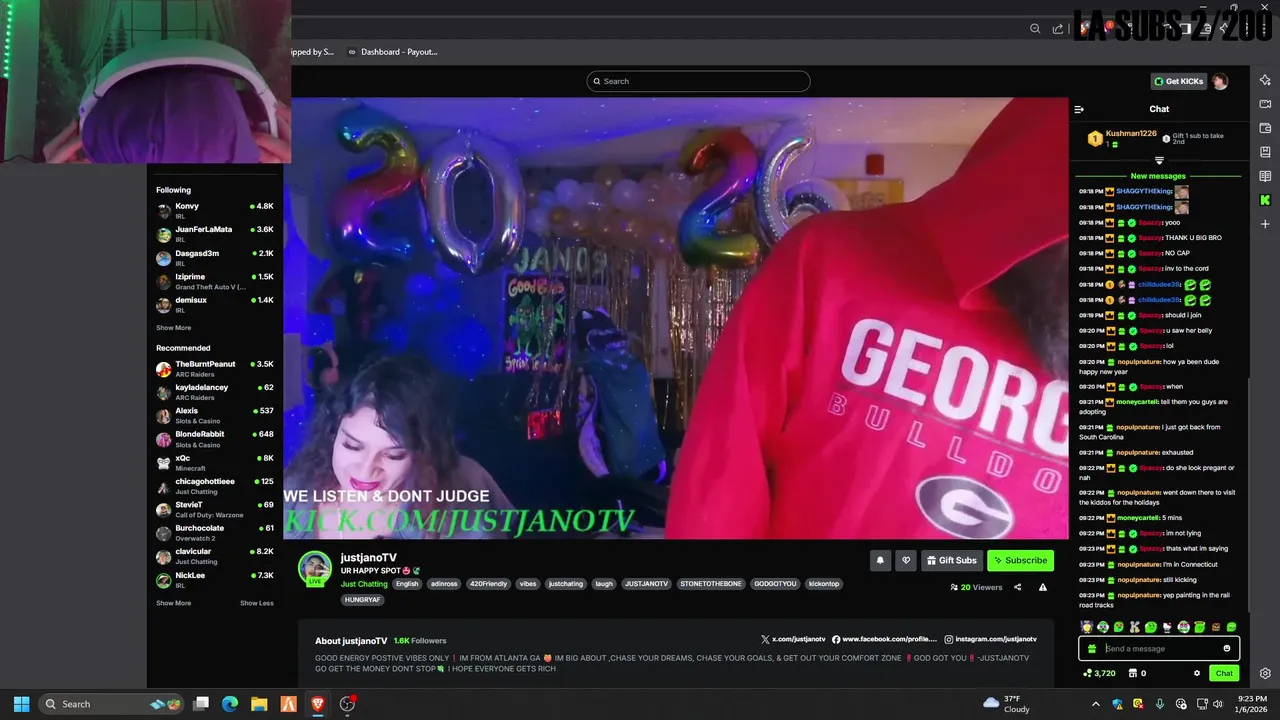This screenshot has height=720, width=1280.
Task: Open Brave Wallet sidebar icon
Action: click(x=1265, y=128)
